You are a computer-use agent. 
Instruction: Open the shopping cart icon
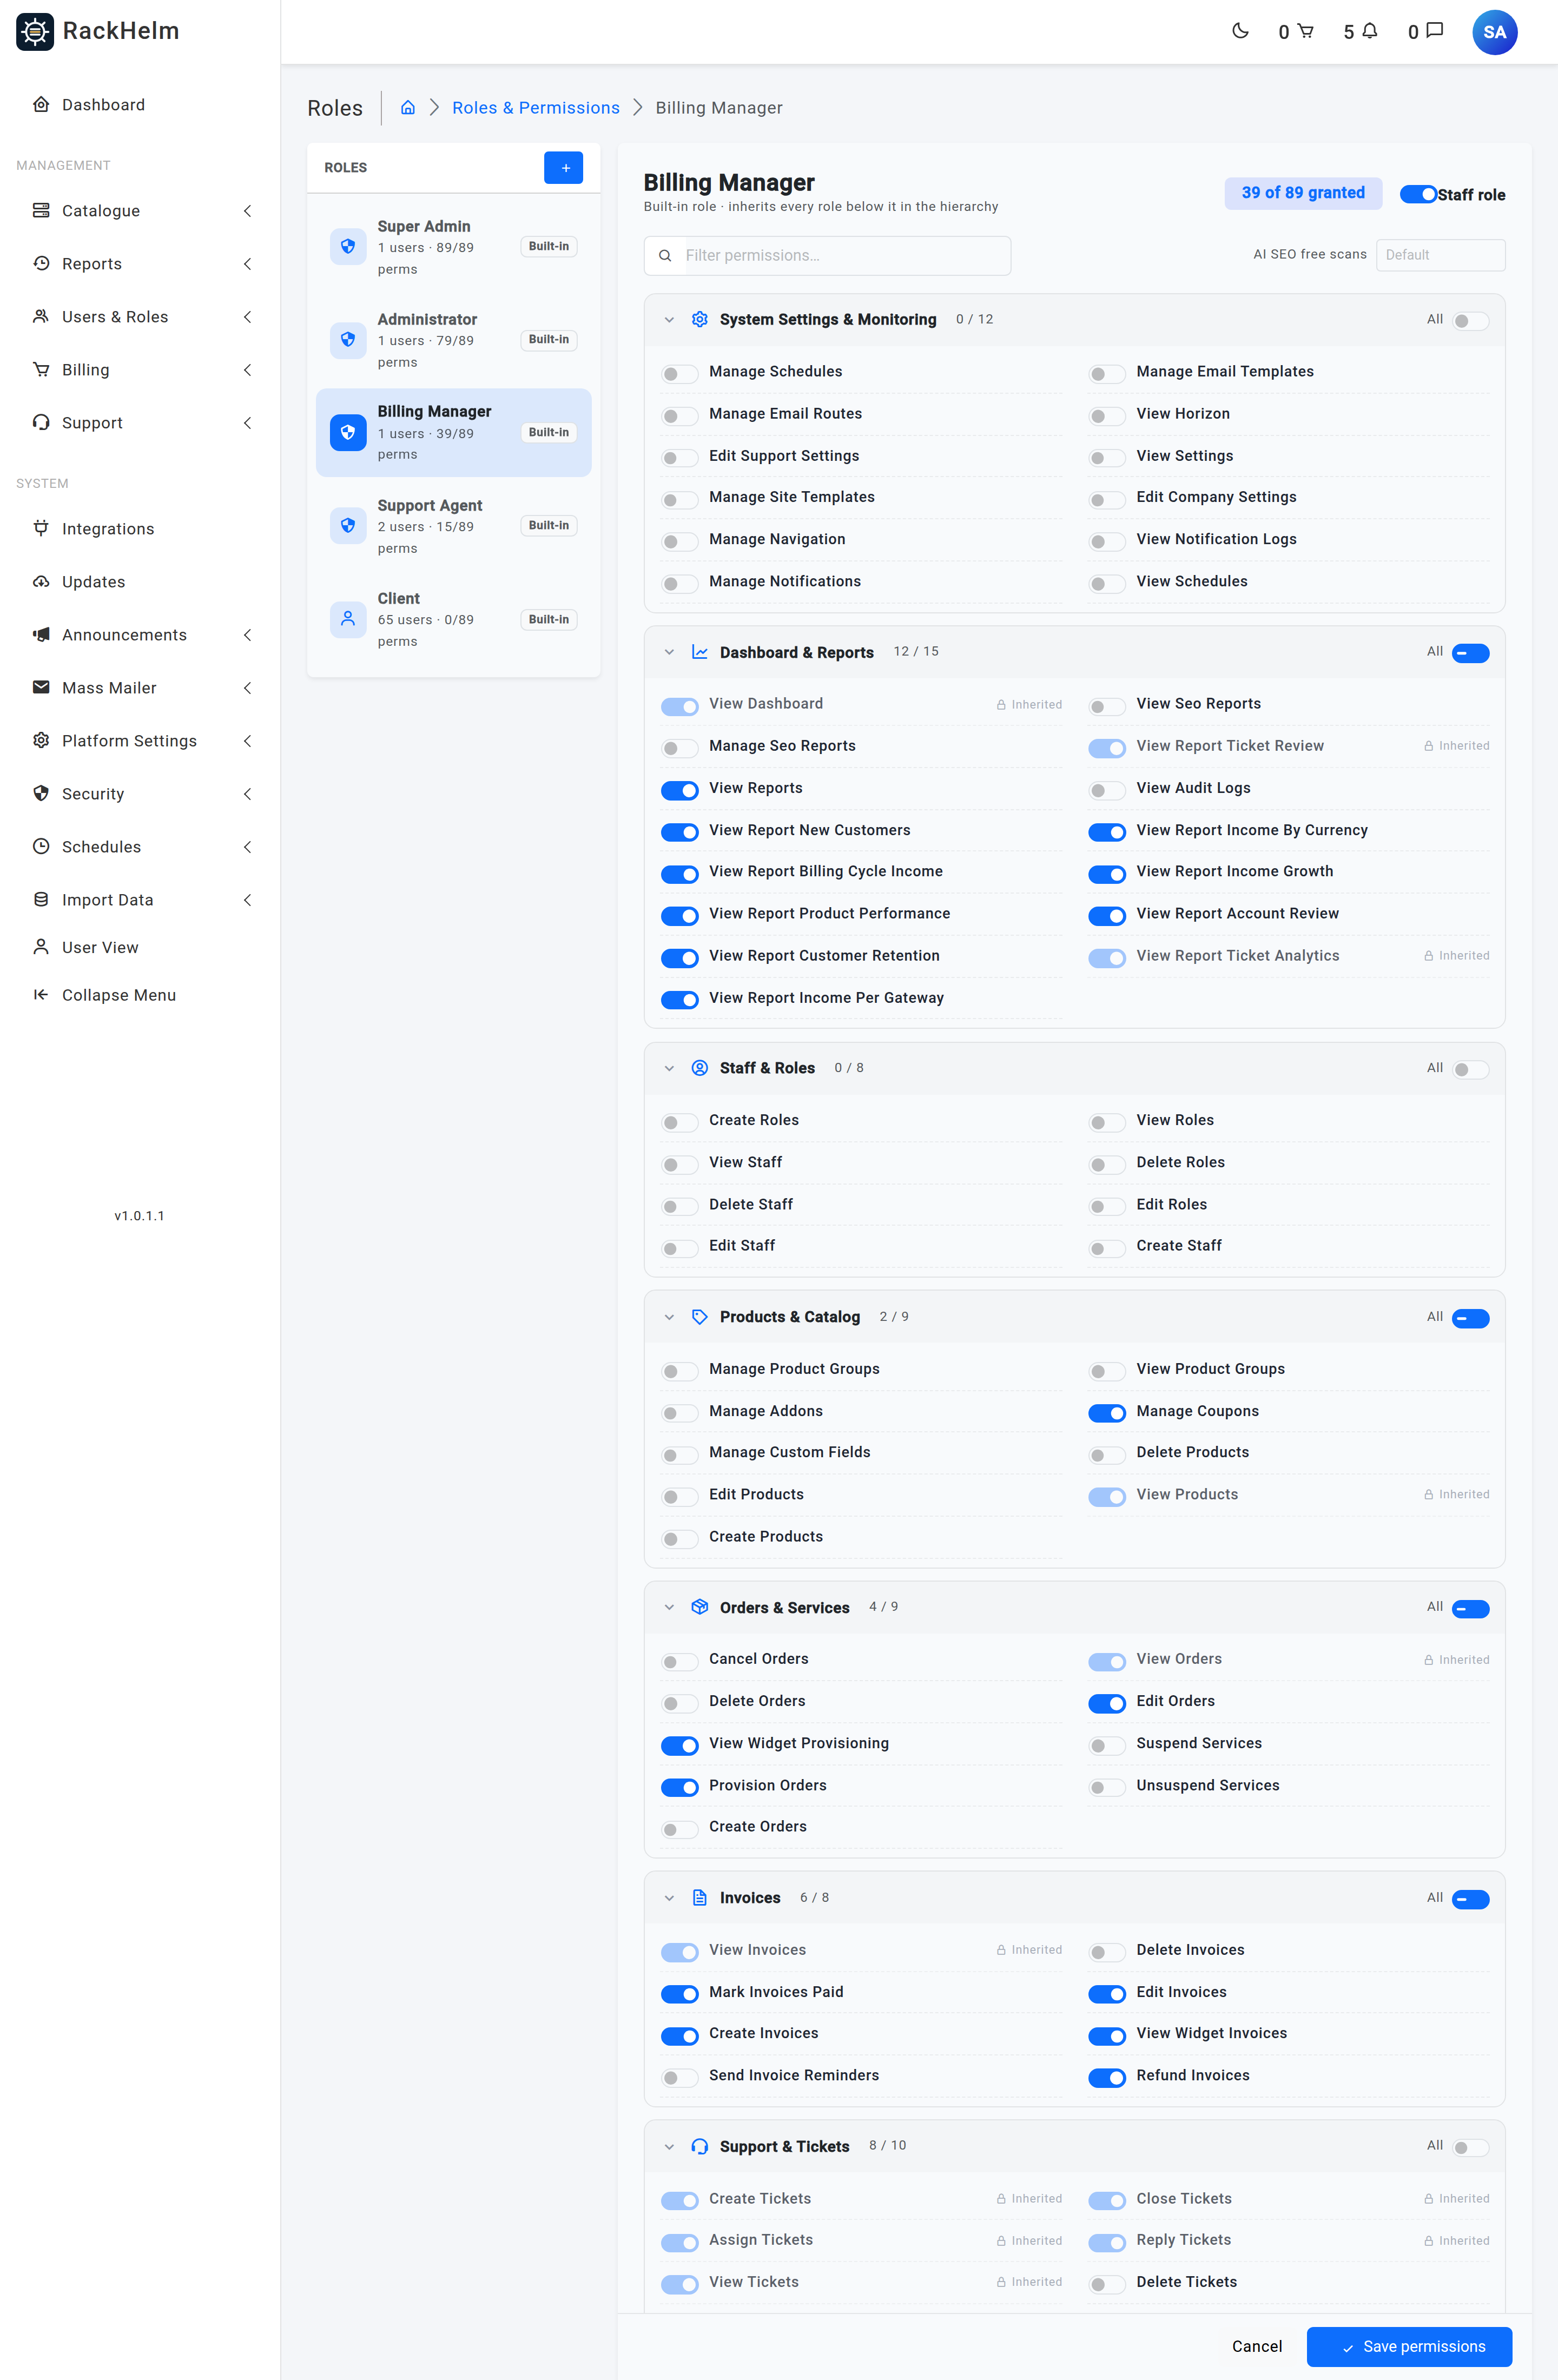[1305, 31]
